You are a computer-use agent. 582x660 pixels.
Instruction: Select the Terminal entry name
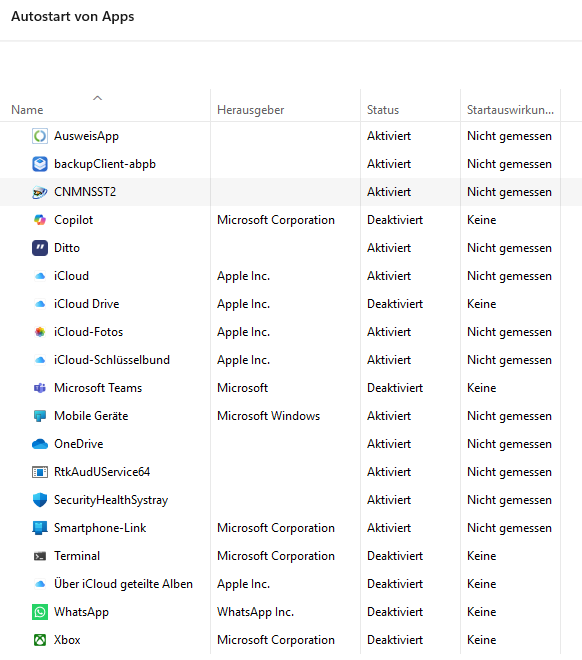(x=77, y=556)
